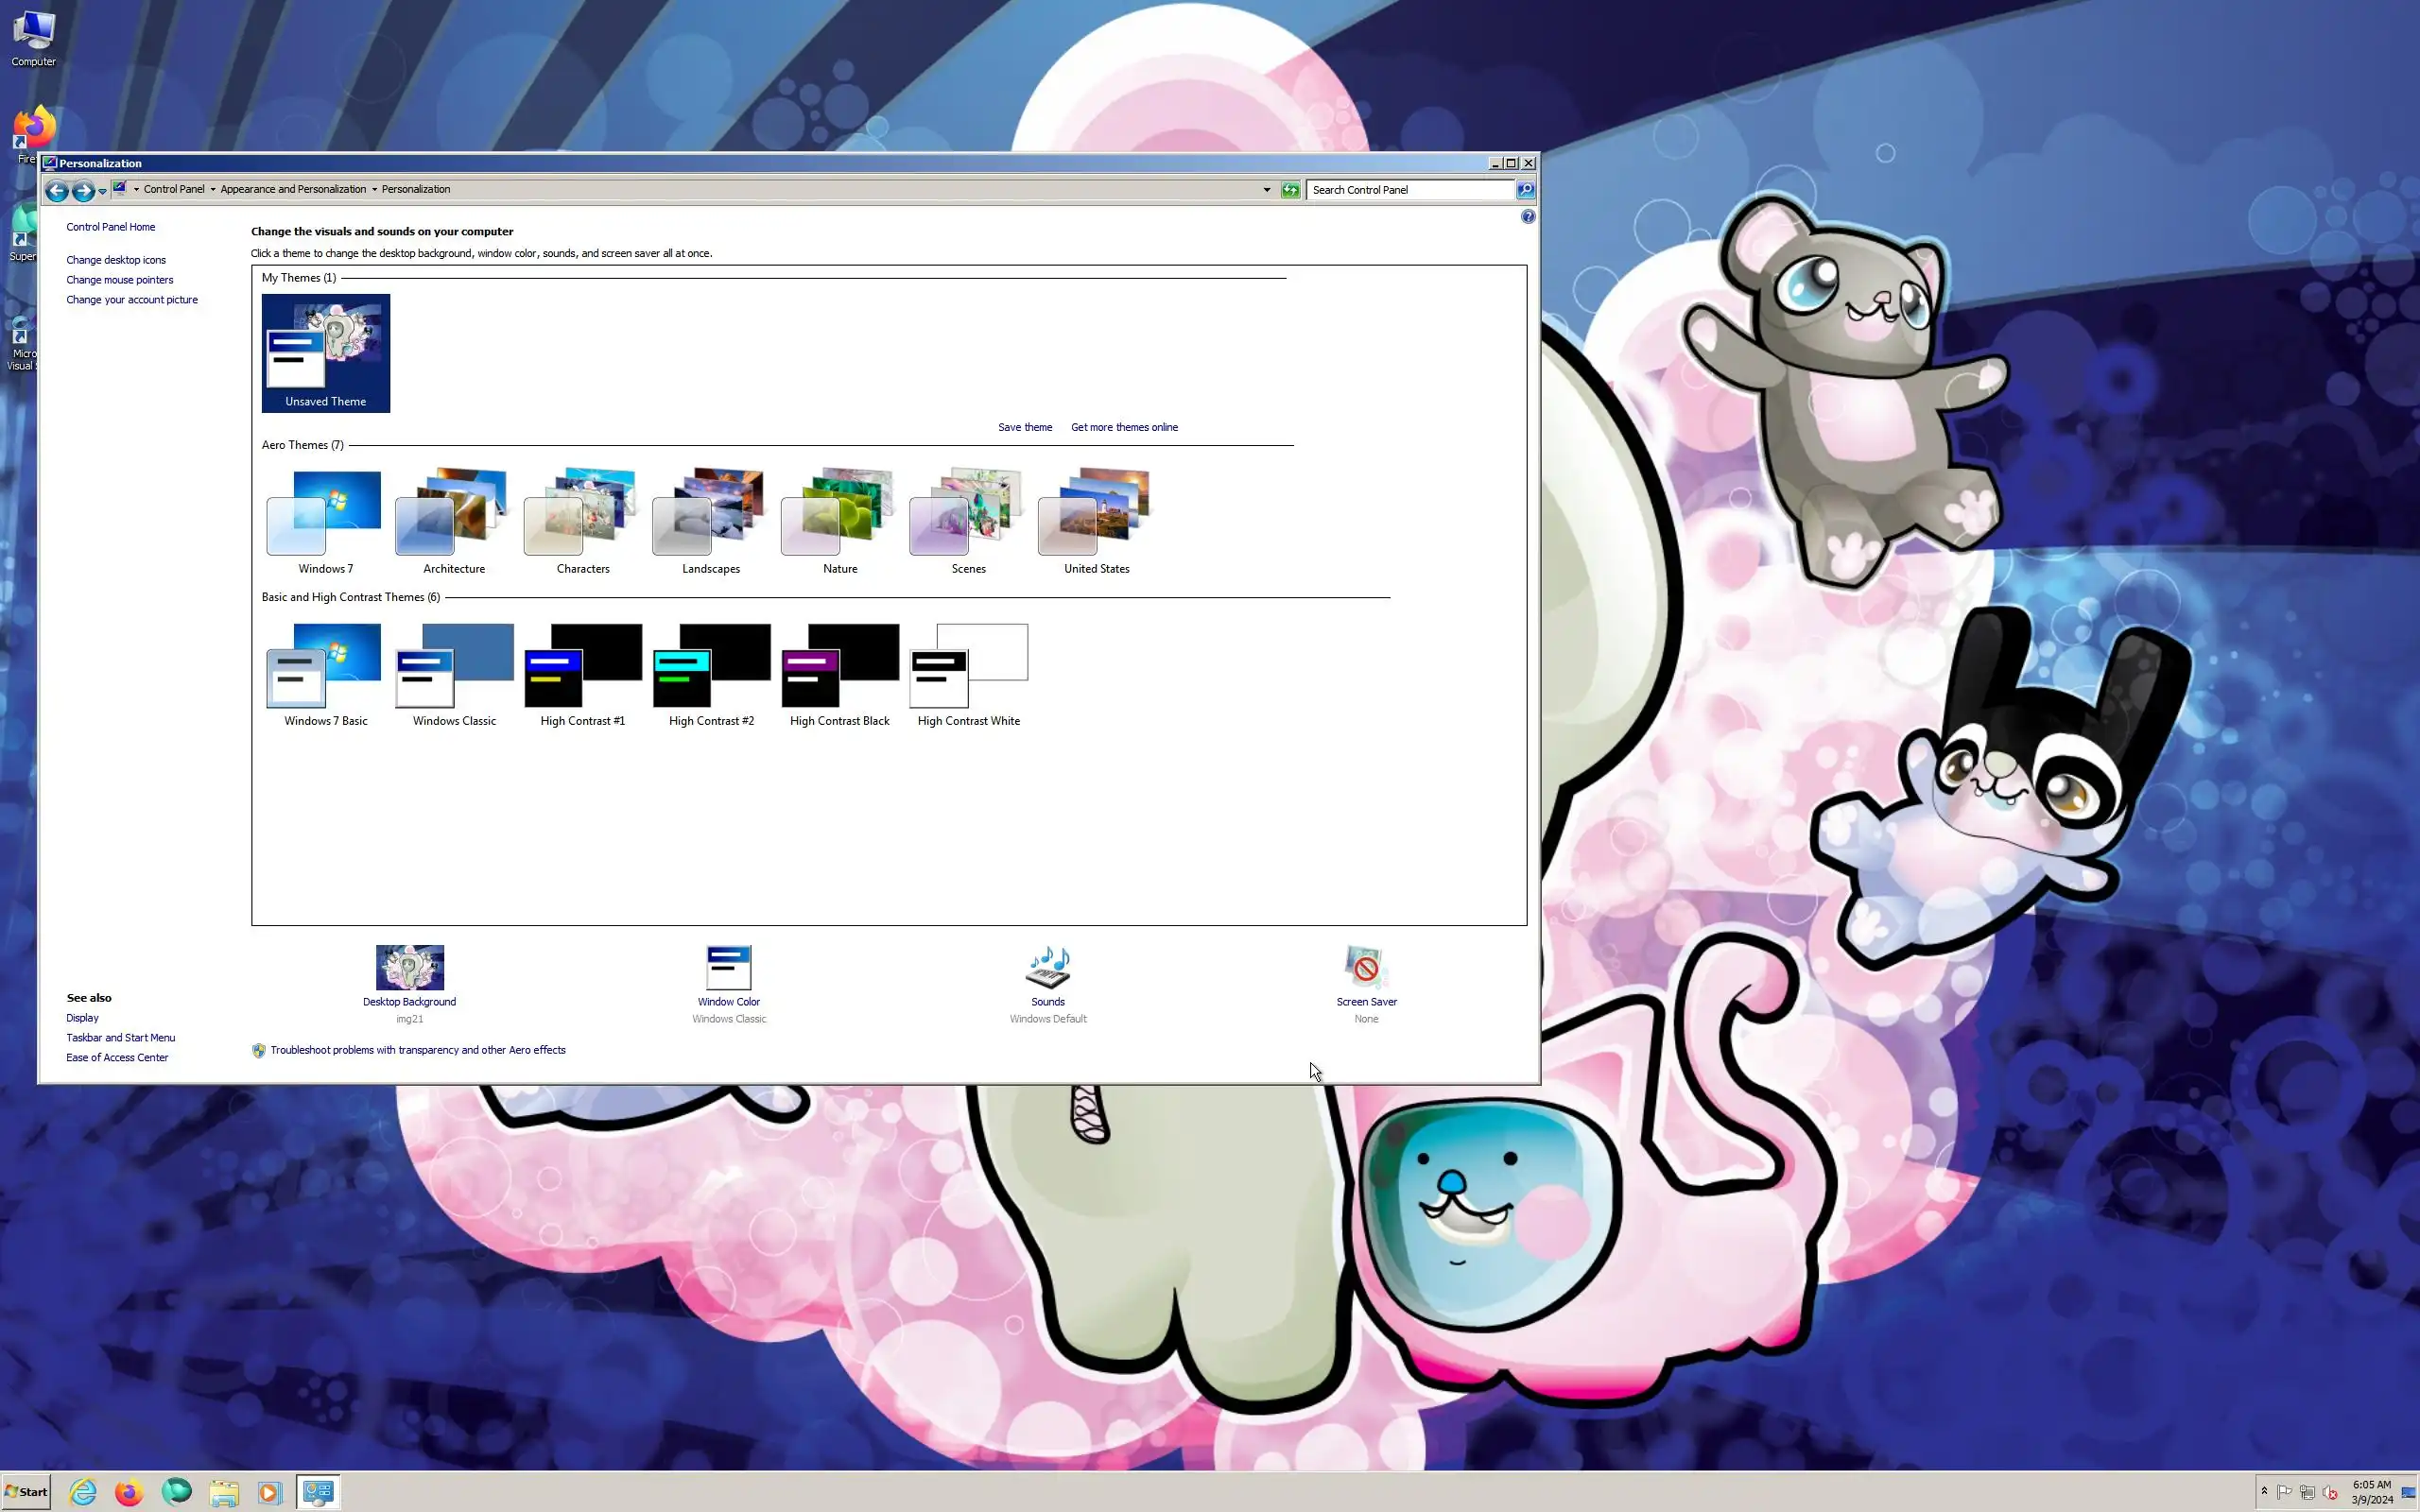Screen dimensions: 2420x1512
Task: Open Internet Explorer from the taskbar
Action: click(83, 1492)
